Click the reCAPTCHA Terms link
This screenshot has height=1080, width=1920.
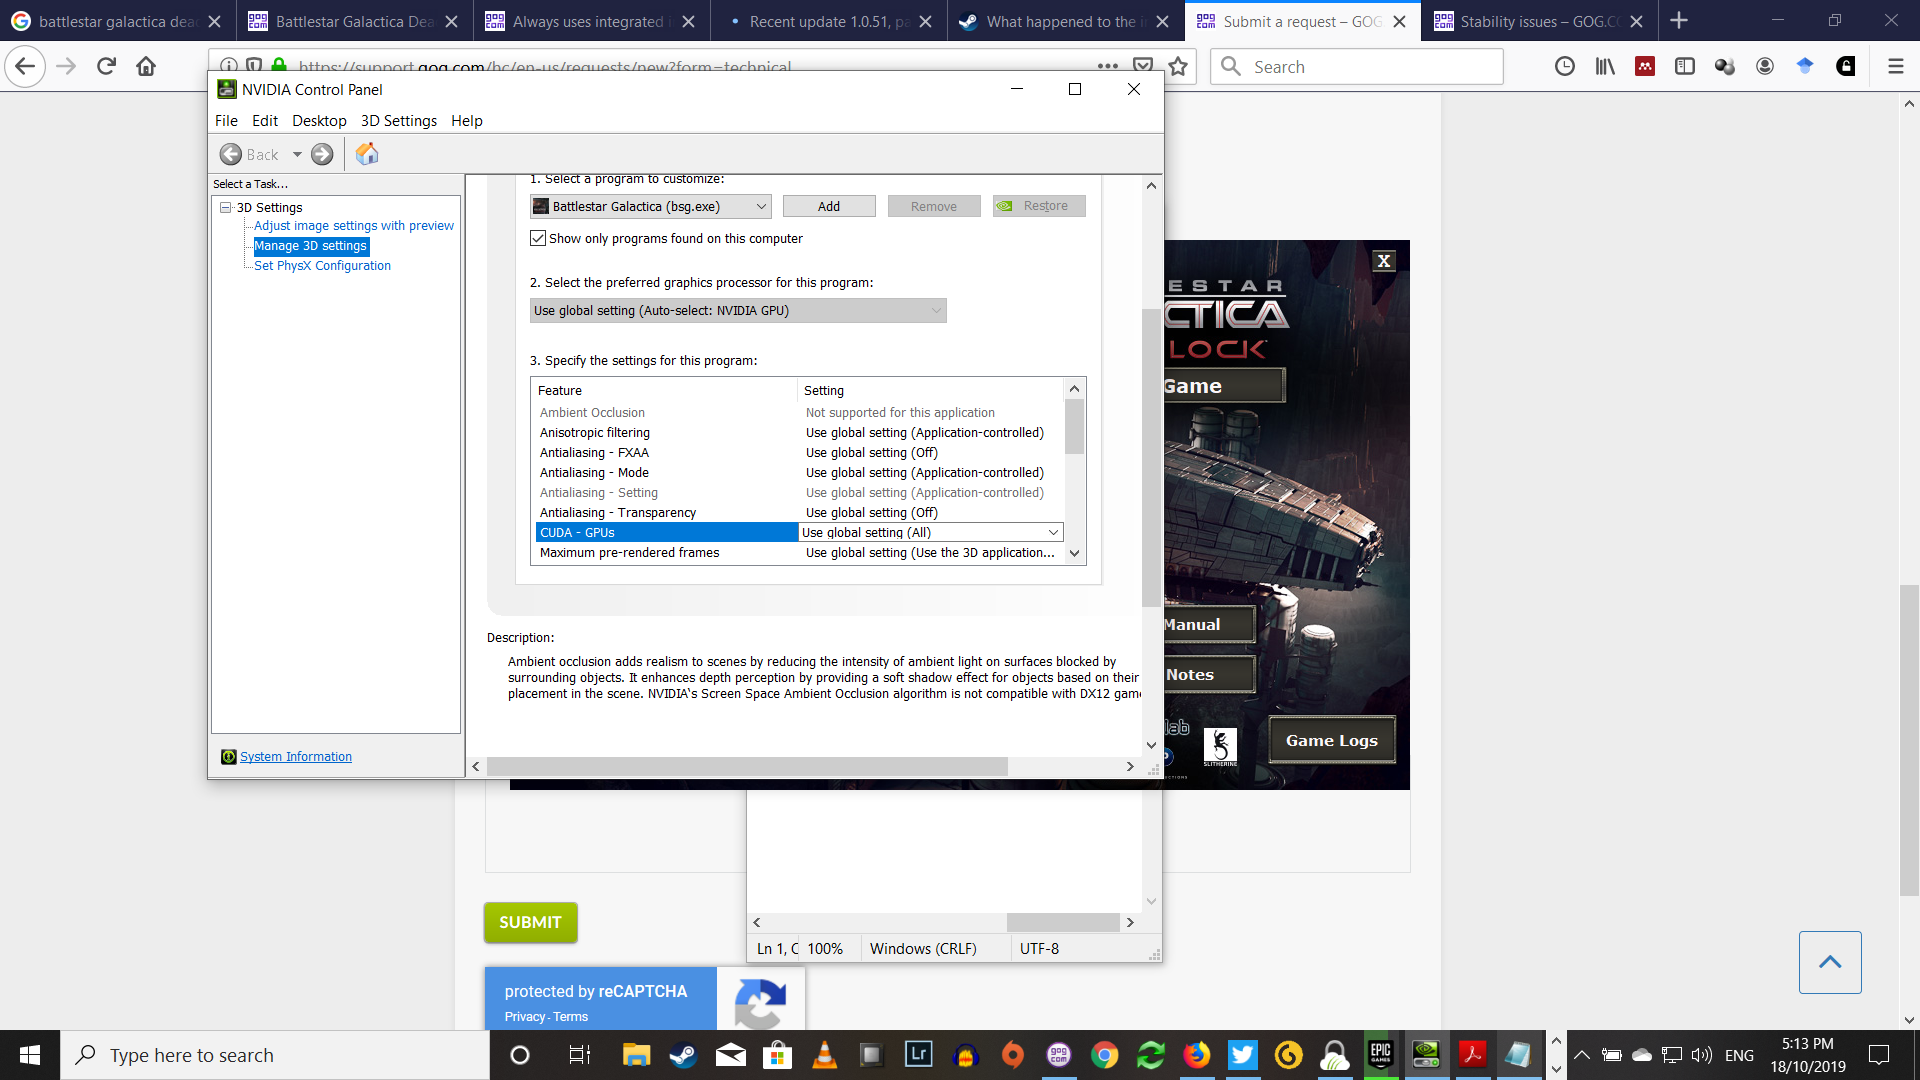click(x=571, y=1017)
